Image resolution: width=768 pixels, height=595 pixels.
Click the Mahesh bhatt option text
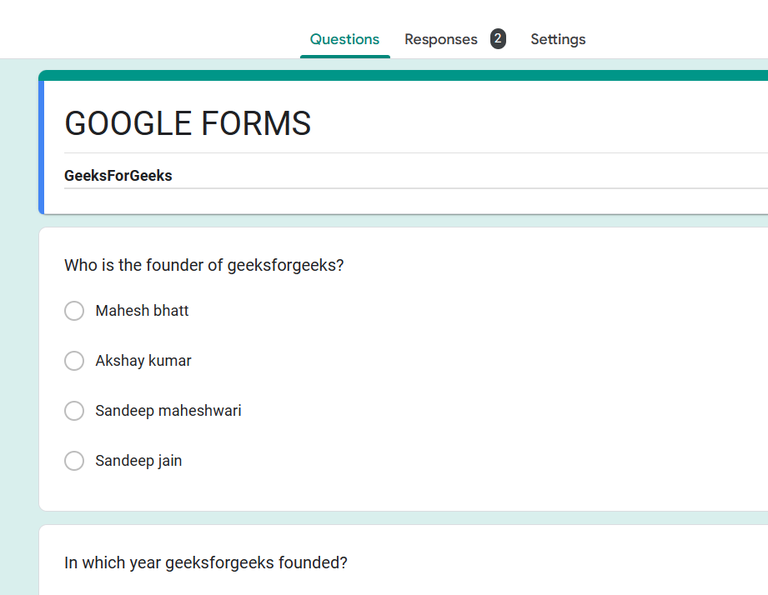pos(142,310)
